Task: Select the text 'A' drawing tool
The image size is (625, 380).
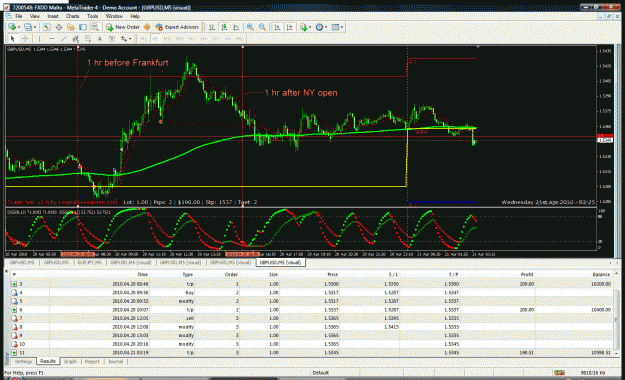Action: 100,39
